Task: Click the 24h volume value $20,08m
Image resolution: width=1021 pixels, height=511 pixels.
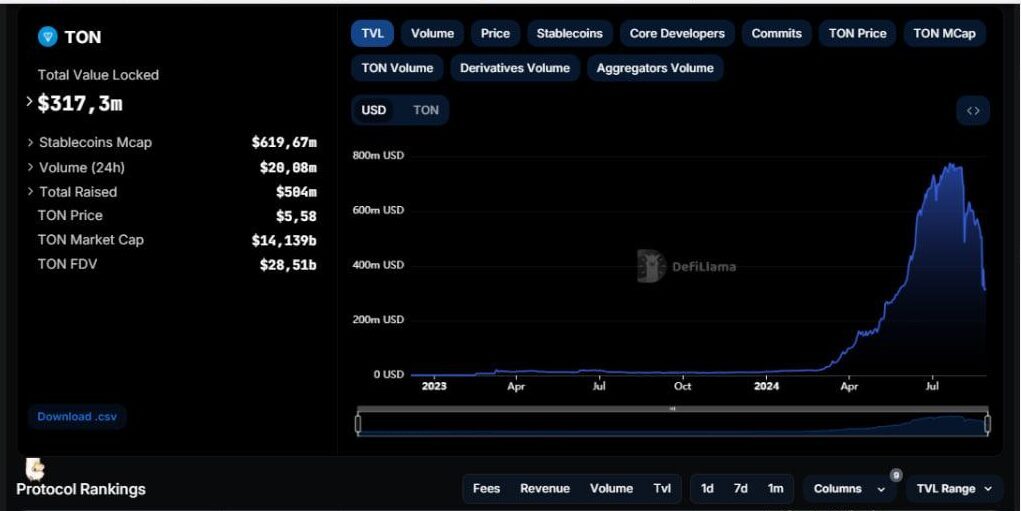Action: click(288, 167)
